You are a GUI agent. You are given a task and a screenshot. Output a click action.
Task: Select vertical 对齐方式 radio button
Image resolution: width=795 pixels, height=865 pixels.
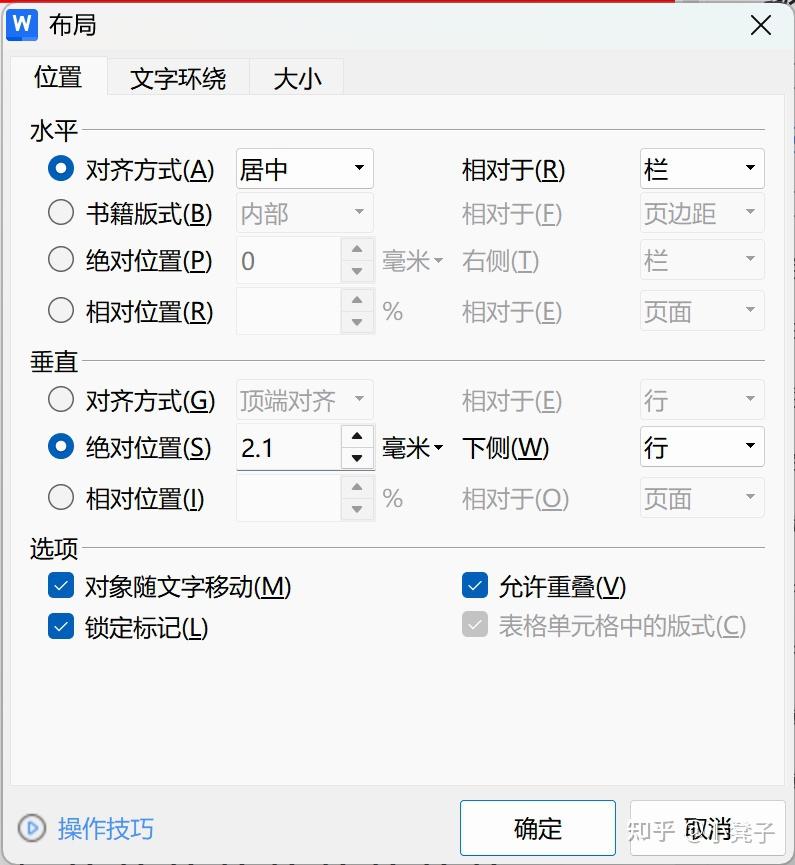[x=60, y=399]
